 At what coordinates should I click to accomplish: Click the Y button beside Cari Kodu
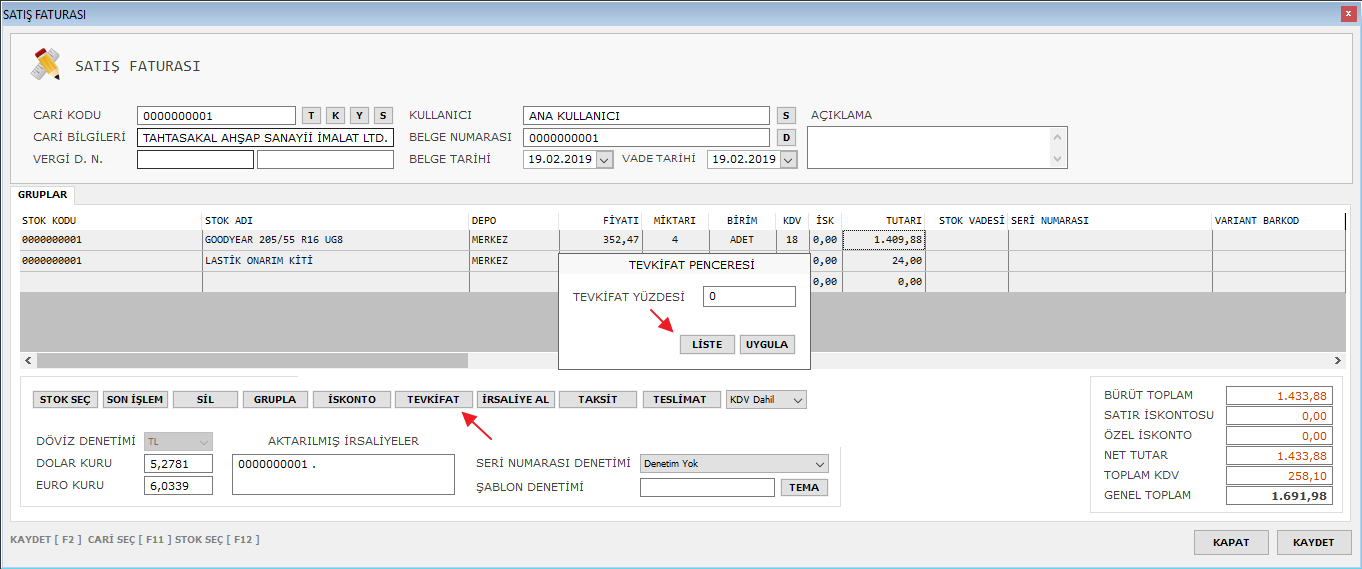pos(359,115)
